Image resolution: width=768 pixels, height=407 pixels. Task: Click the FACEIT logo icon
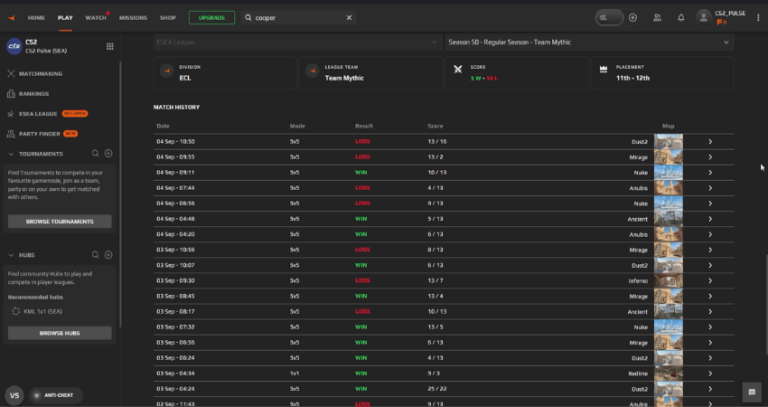(12, 18)
